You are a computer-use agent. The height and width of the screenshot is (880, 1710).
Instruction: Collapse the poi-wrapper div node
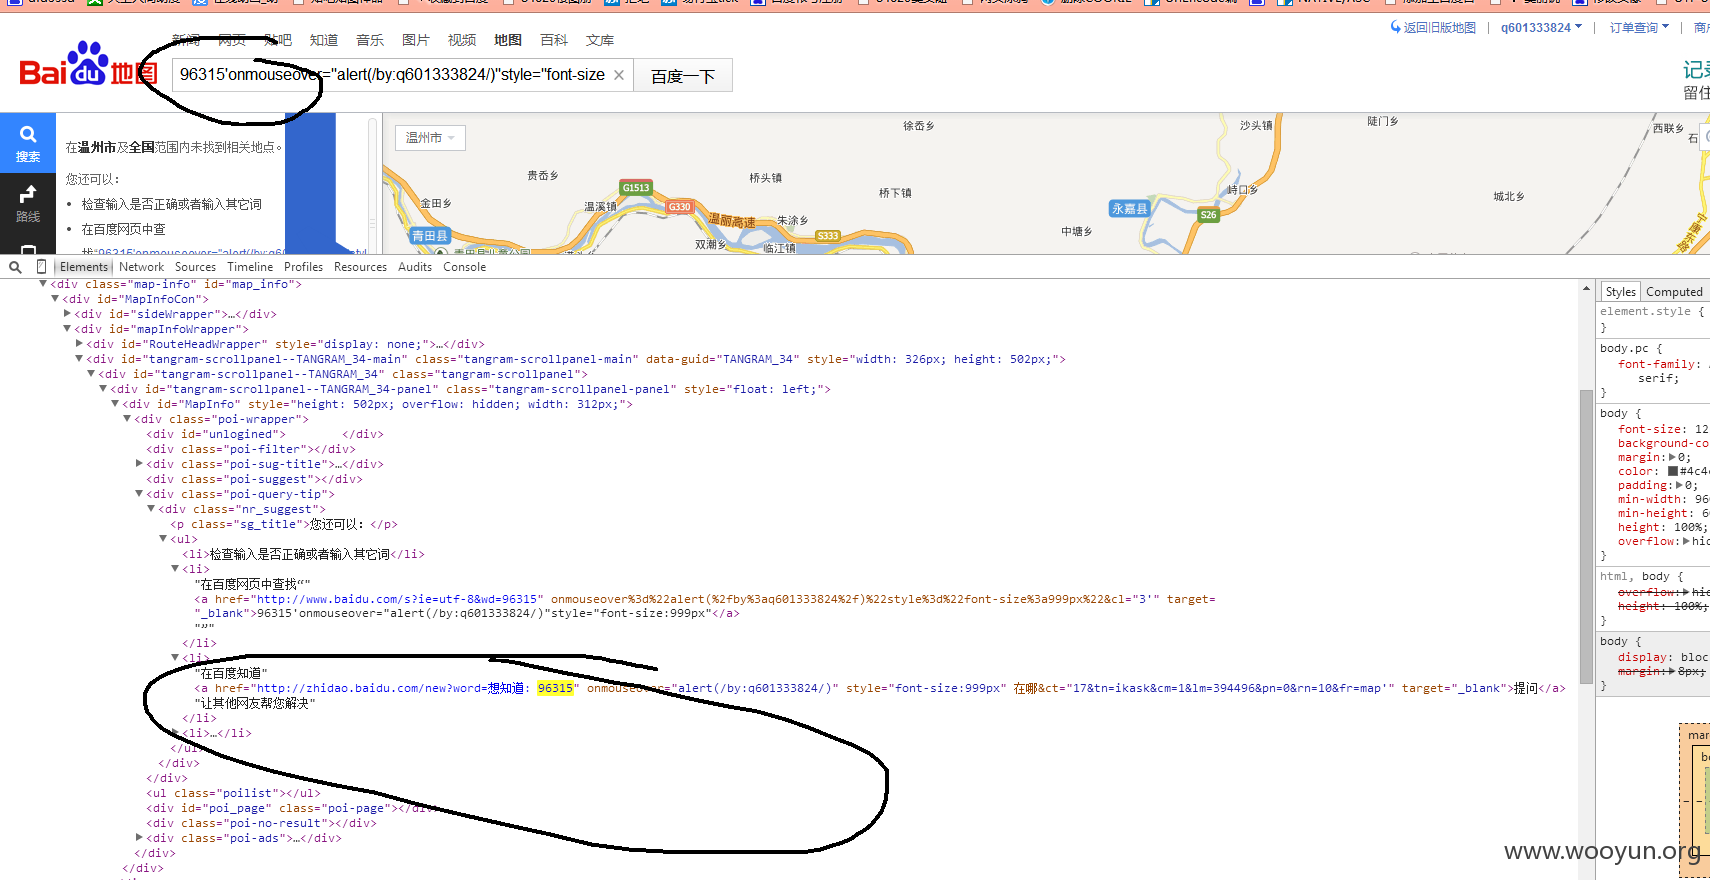pyautogui.click(x=127, y=419)
